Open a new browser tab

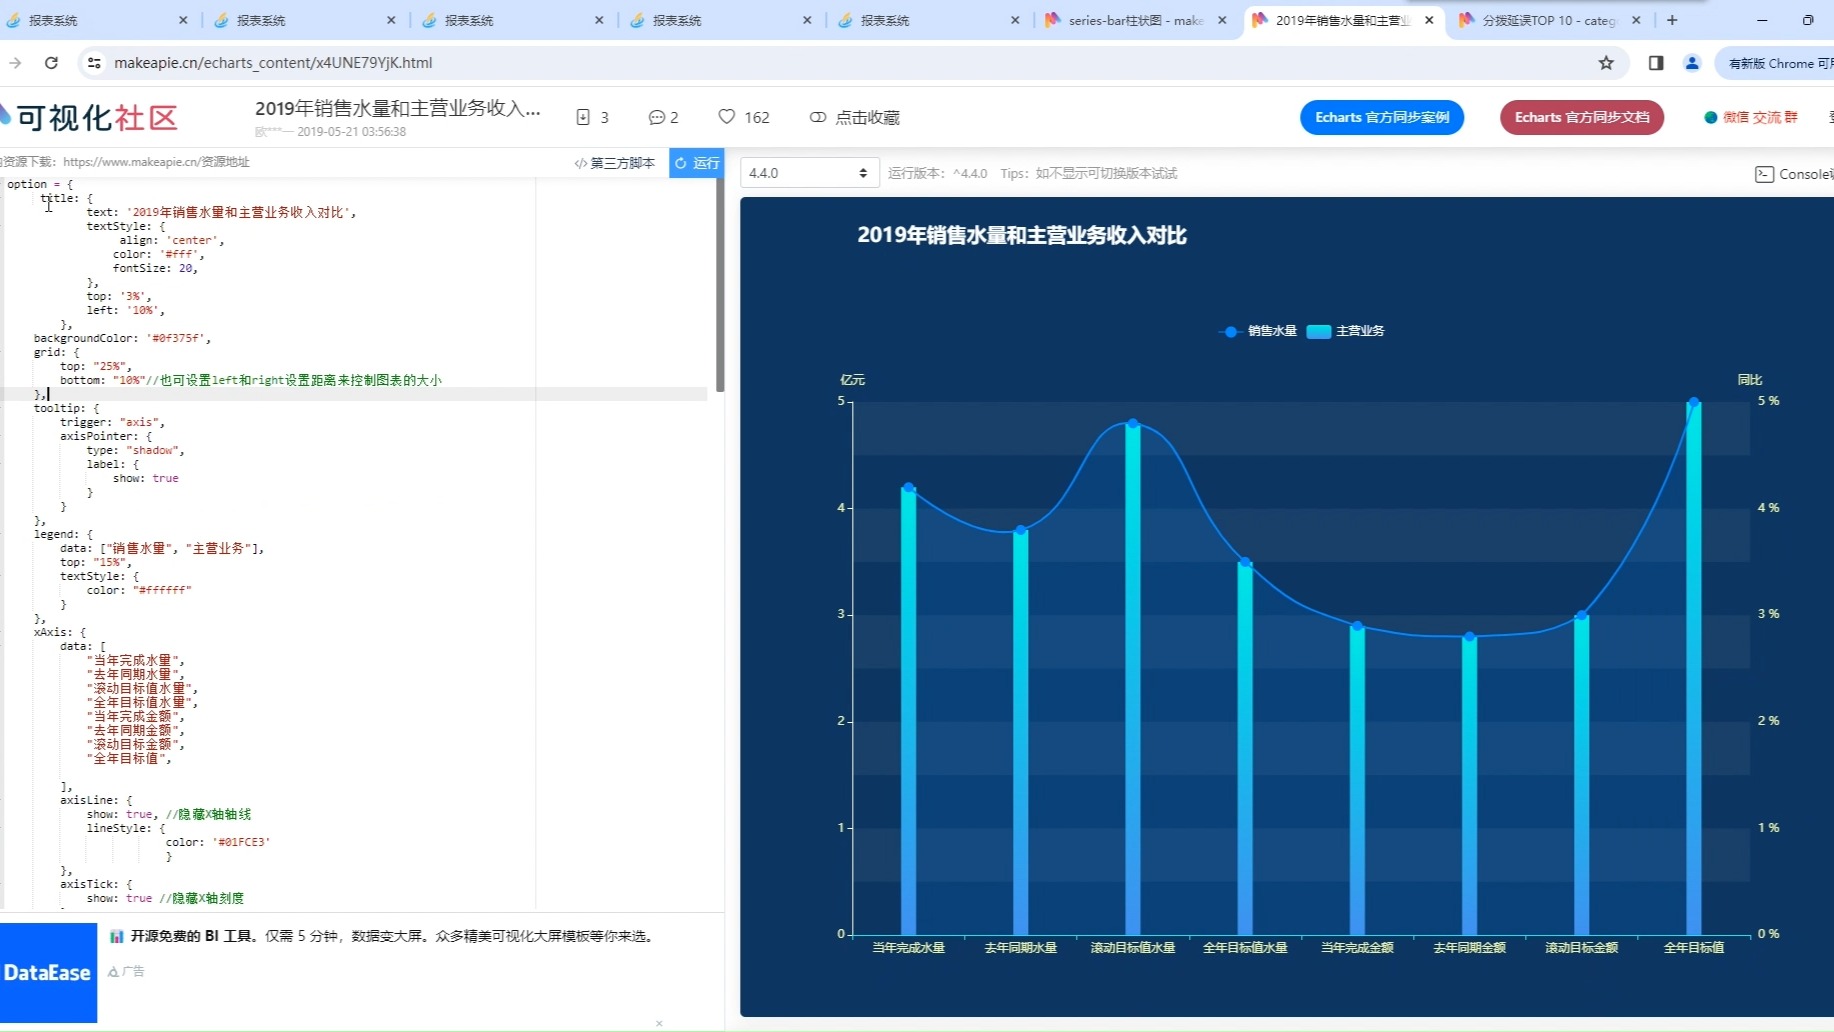click(1672, 20)
